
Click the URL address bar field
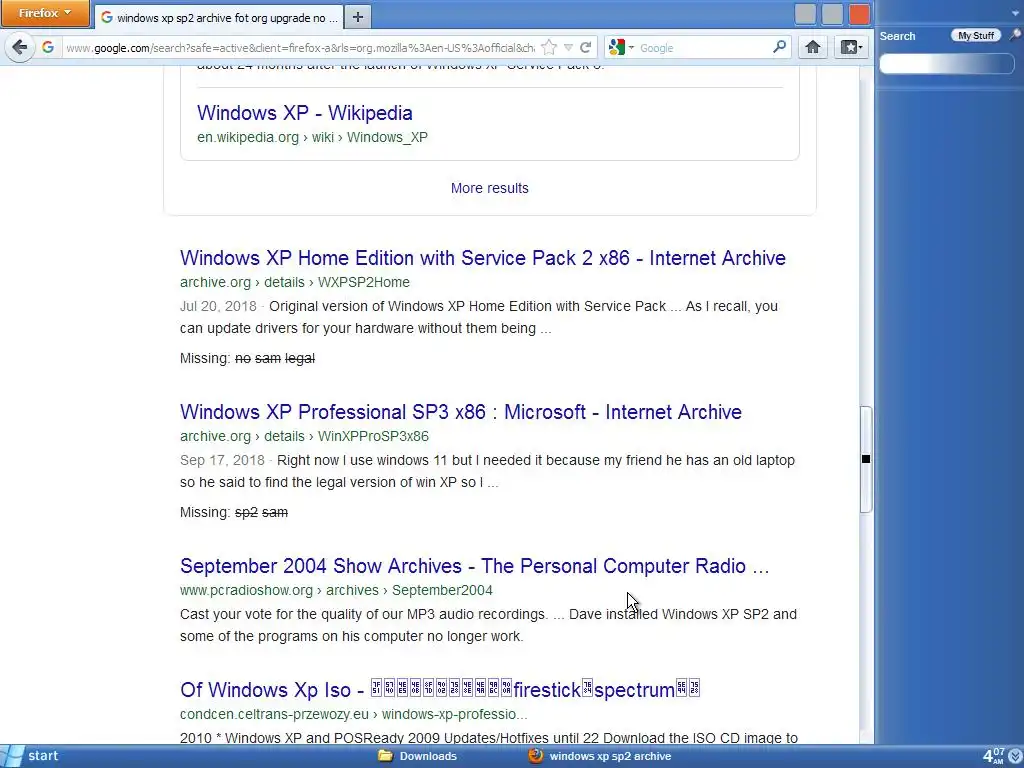pos(300,48)
